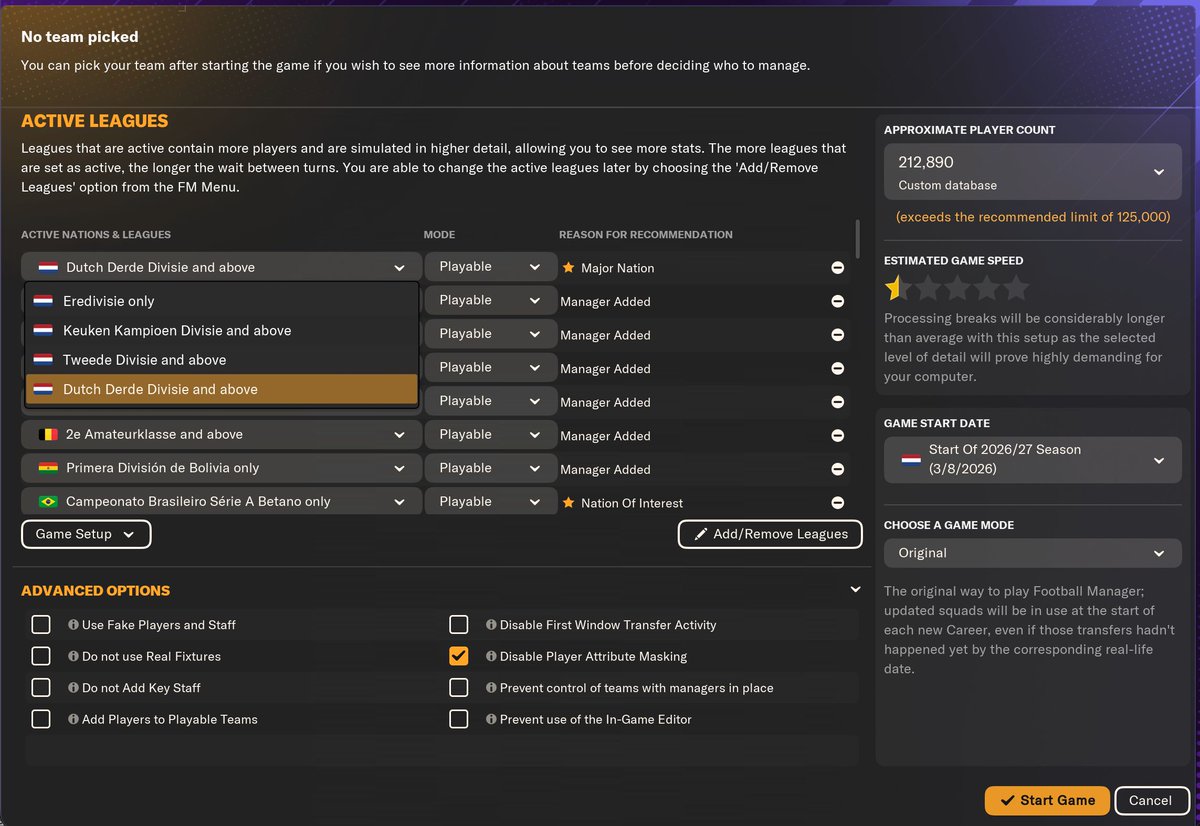Viewport: 1200px width, 826px height.
Task: Click info icon for Prevent control of teams
Action: (491, 688)
